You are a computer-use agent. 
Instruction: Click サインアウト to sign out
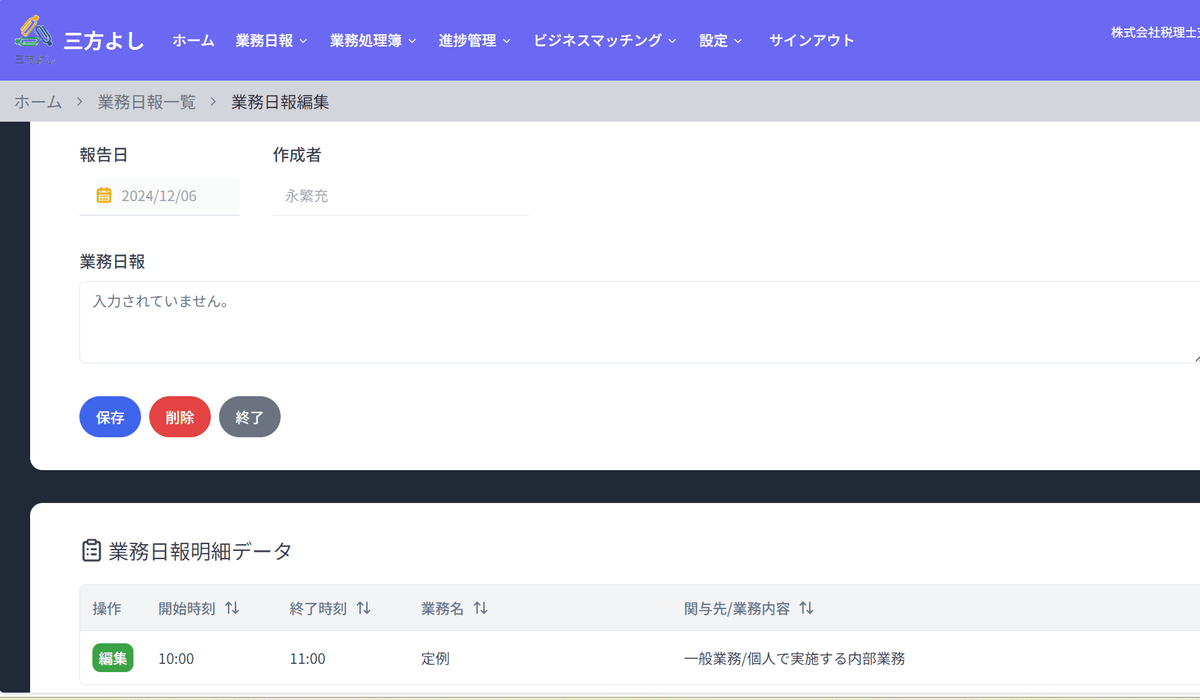811,40
